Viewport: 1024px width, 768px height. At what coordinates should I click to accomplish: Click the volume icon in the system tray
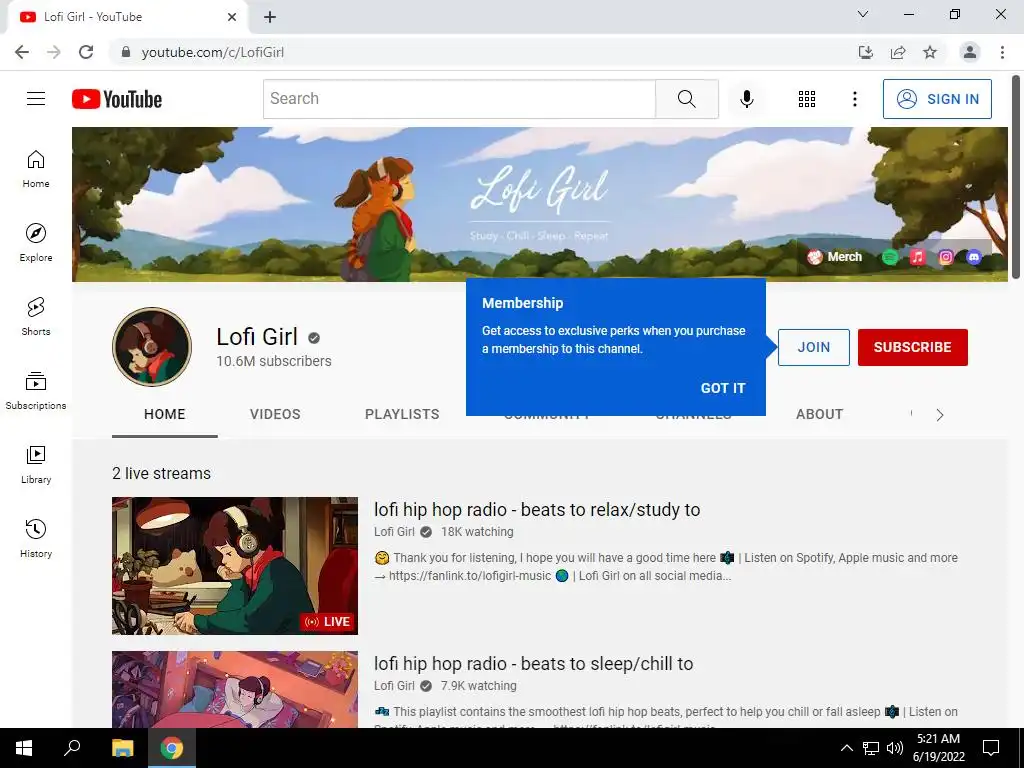[895, 748]
